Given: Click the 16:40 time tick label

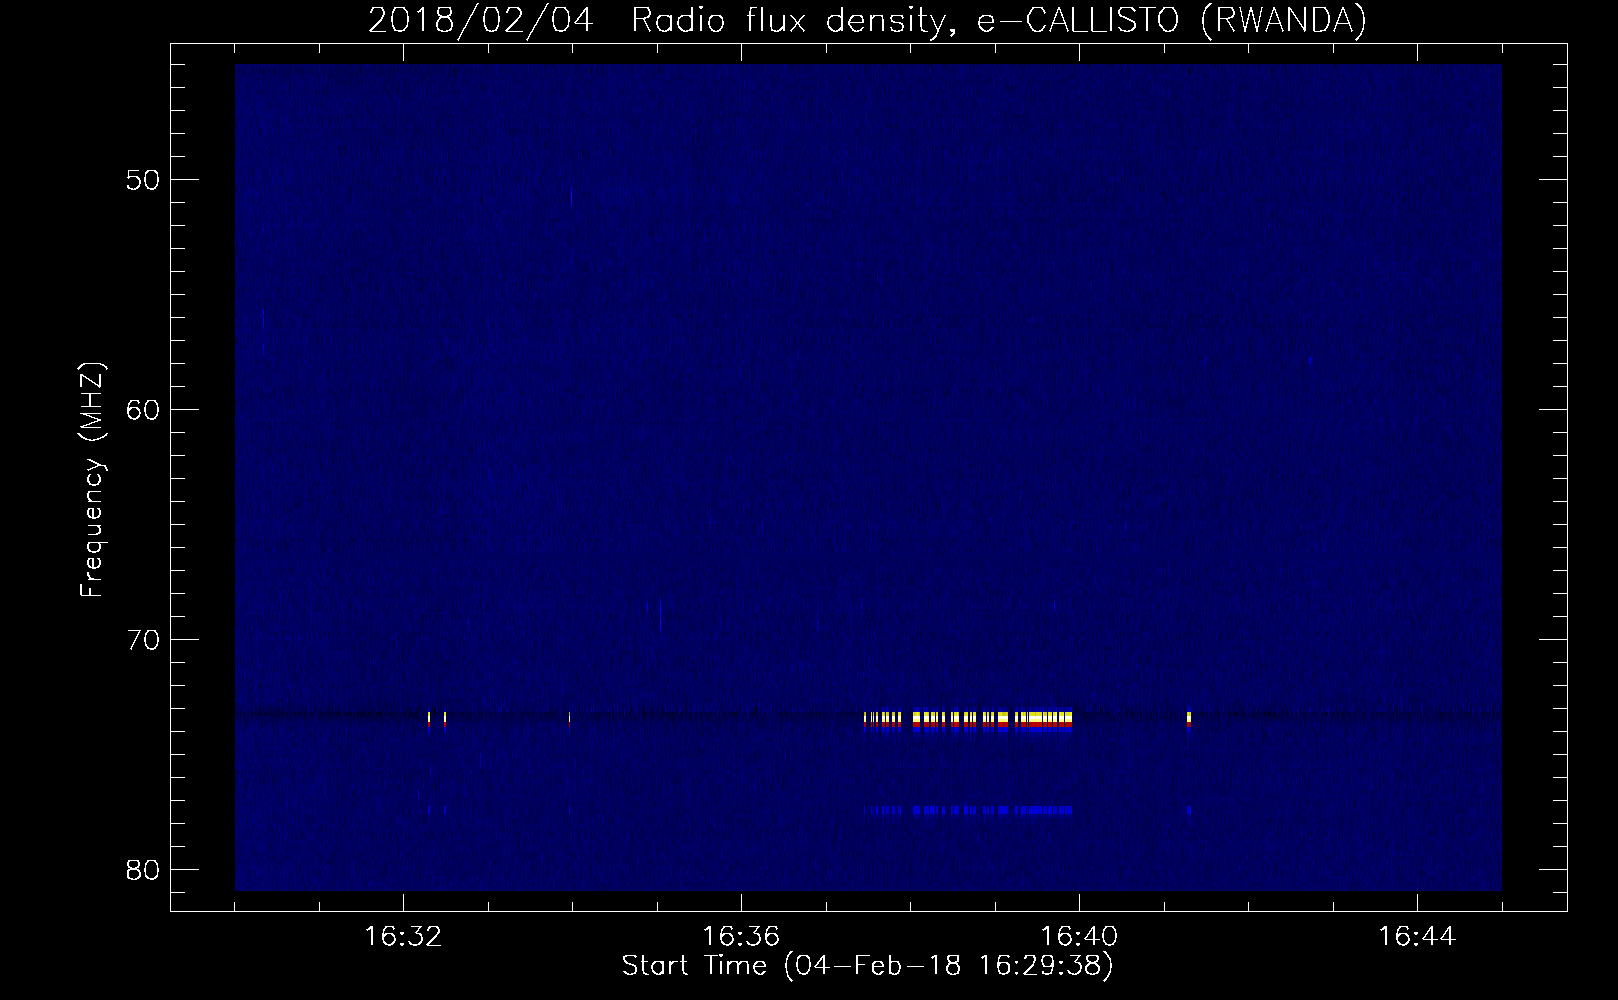Looking at the screenshot, I should (1079, 938).
